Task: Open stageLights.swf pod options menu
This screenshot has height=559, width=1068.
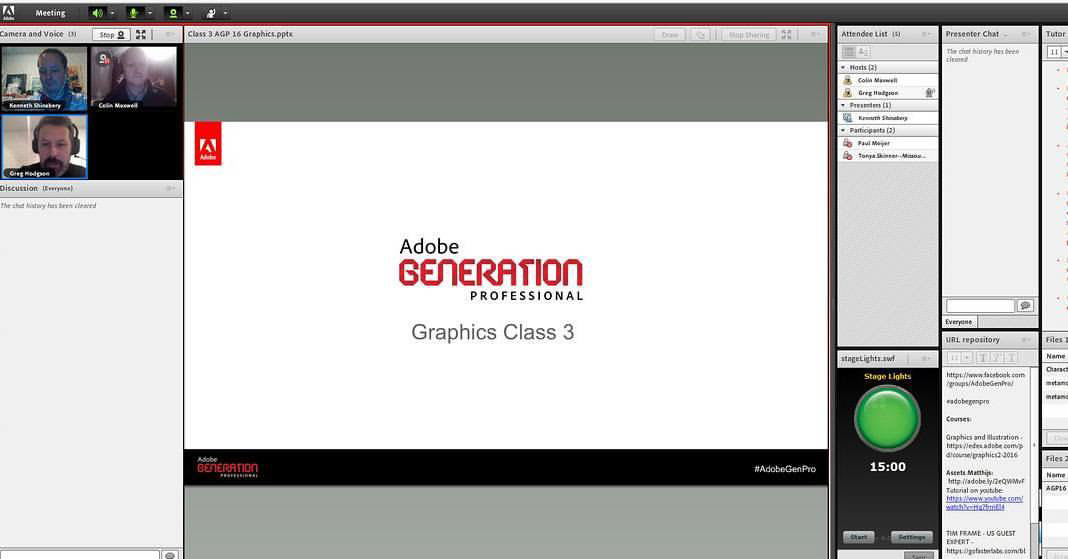Action: (926, 359)
